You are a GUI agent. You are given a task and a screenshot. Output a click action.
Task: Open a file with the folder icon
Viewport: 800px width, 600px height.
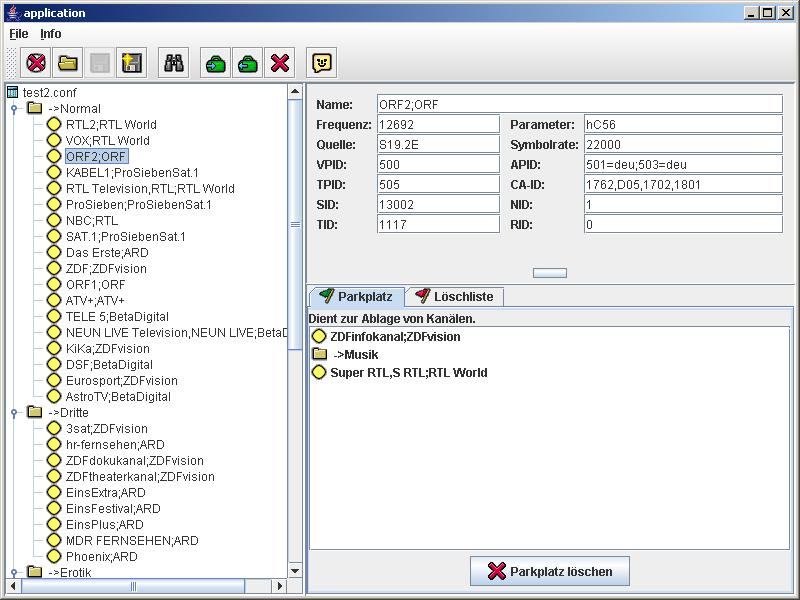point(68,63)
